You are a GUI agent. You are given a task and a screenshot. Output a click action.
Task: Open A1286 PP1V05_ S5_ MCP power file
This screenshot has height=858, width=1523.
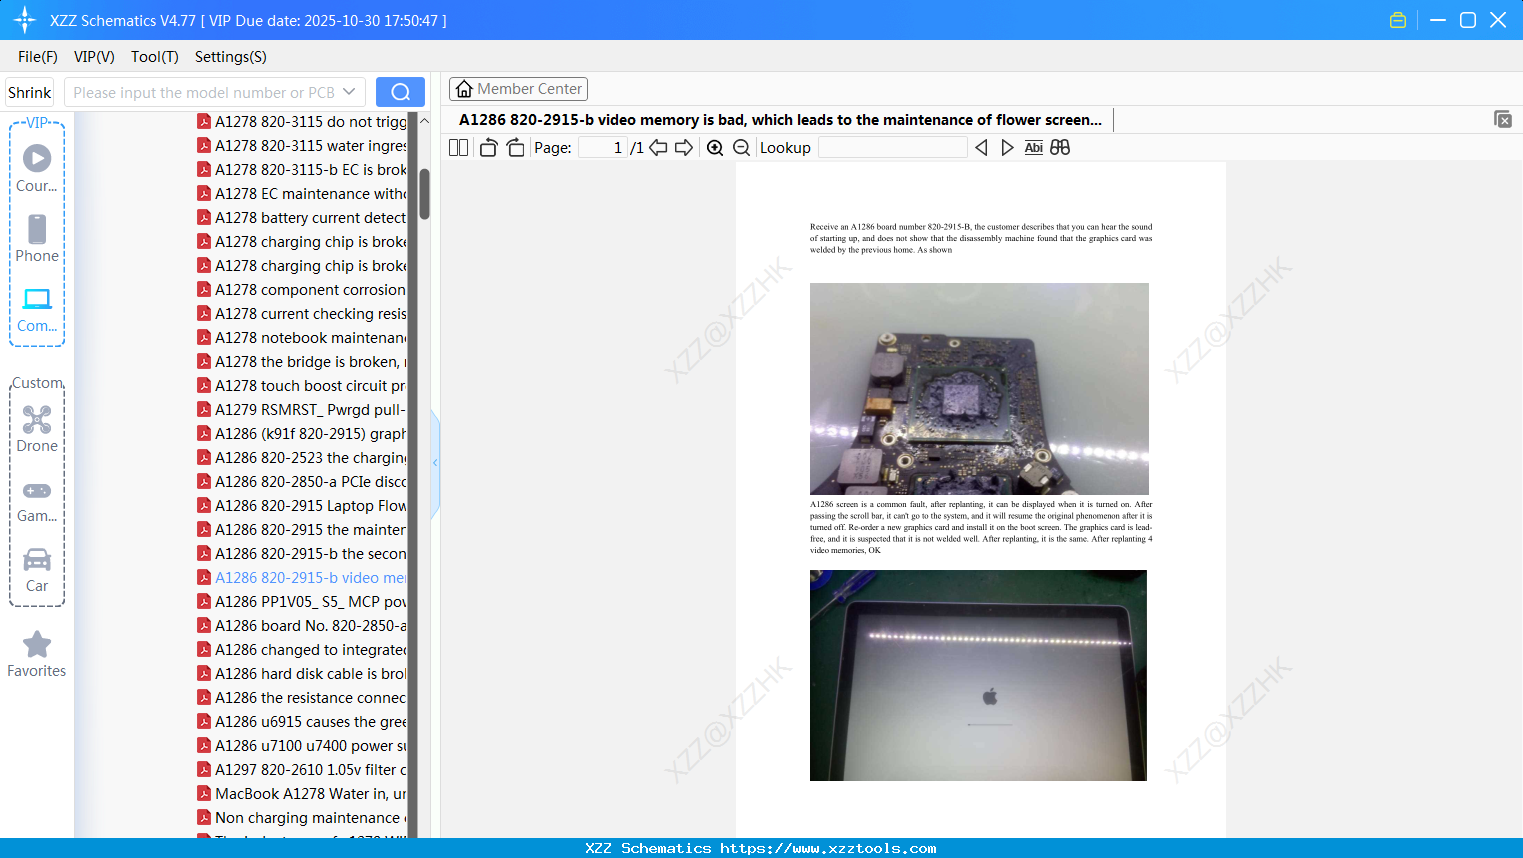tap(301, 601)
